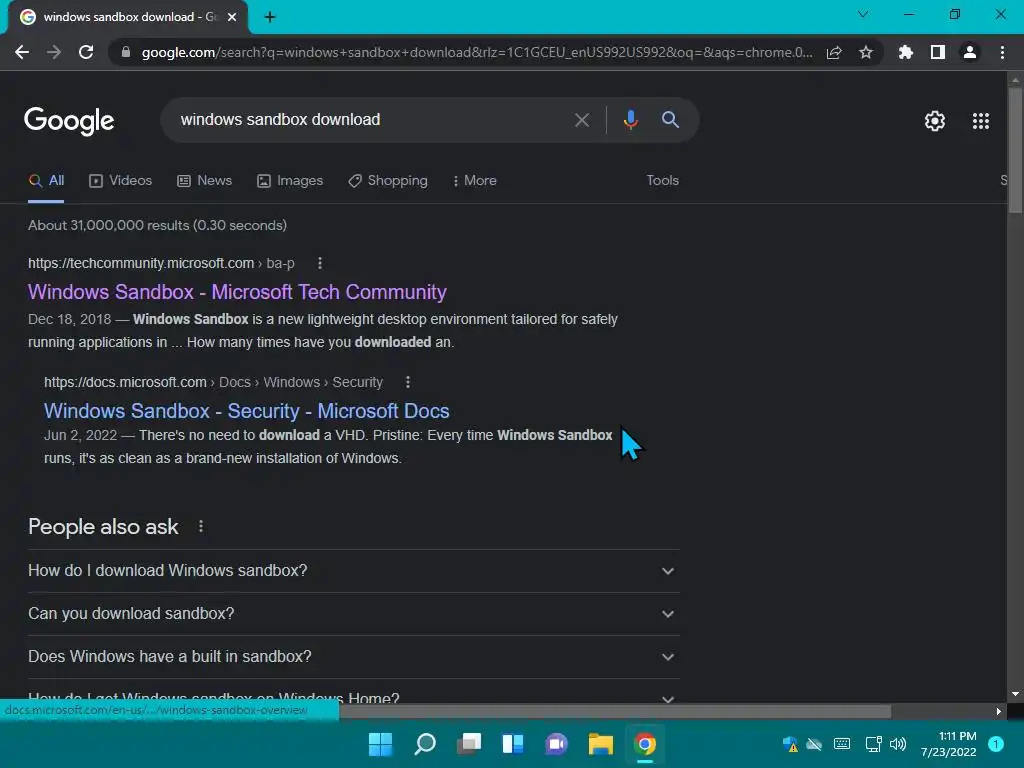
Task: Open the volume icon in the system tray
Action: tap(898, 744)
